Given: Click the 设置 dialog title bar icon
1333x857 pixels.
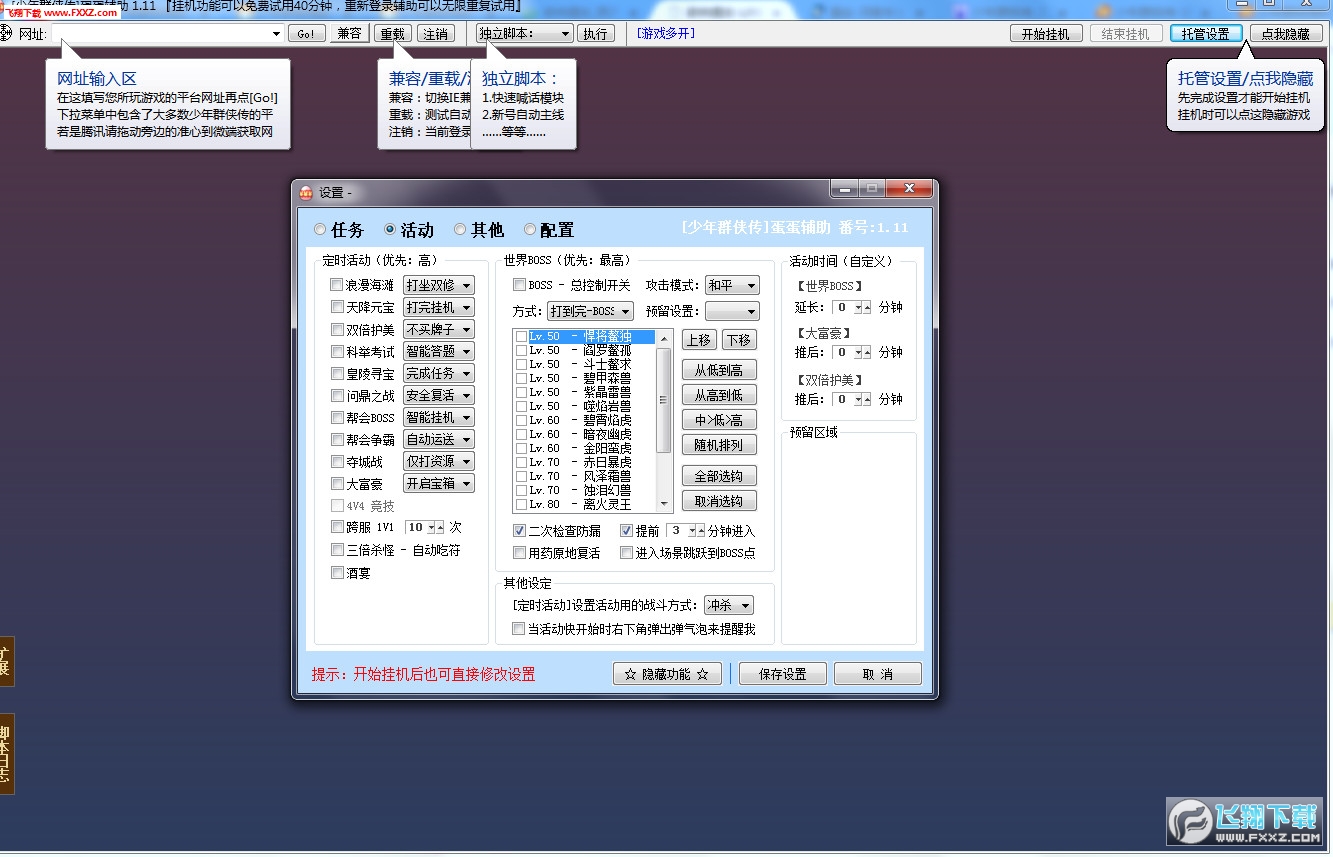Looking at the screenshot, I should tap(307, 192).
